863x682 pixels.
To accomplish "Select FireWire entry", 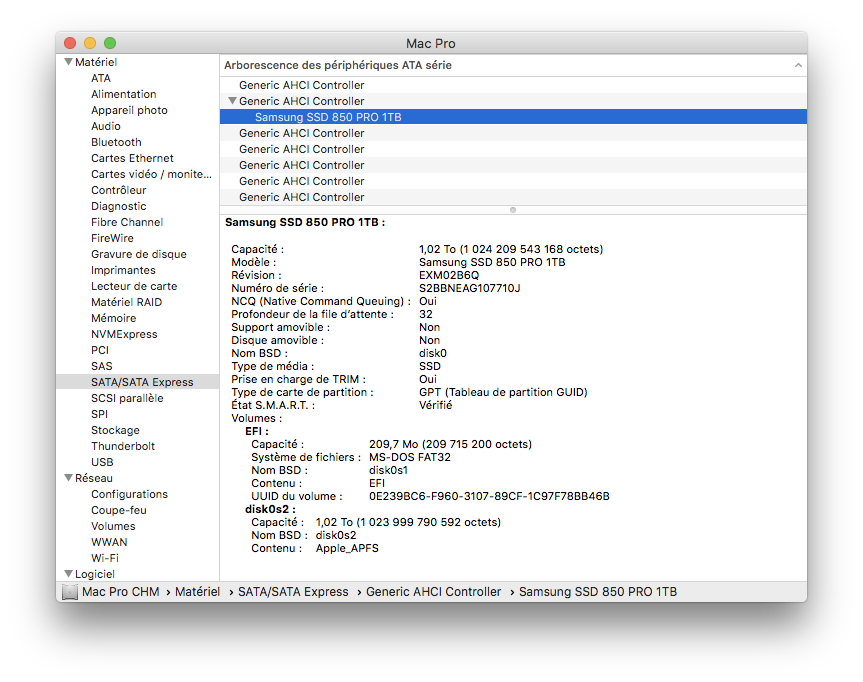I will [x=112, y=238].
